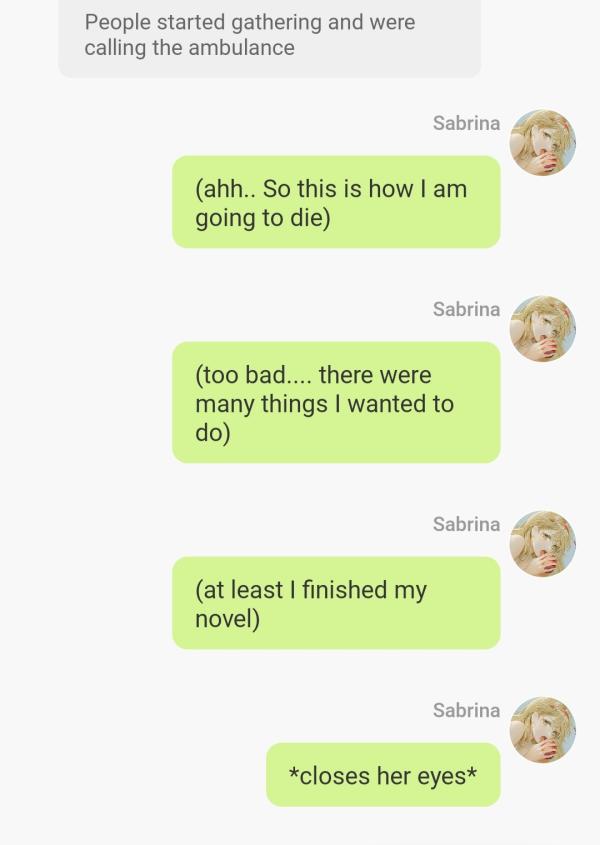Viewport: 600px width, 845px height.
Task: Tap Sabrina's avatar above '*closes her eyes*'
Action: point(542,730)
